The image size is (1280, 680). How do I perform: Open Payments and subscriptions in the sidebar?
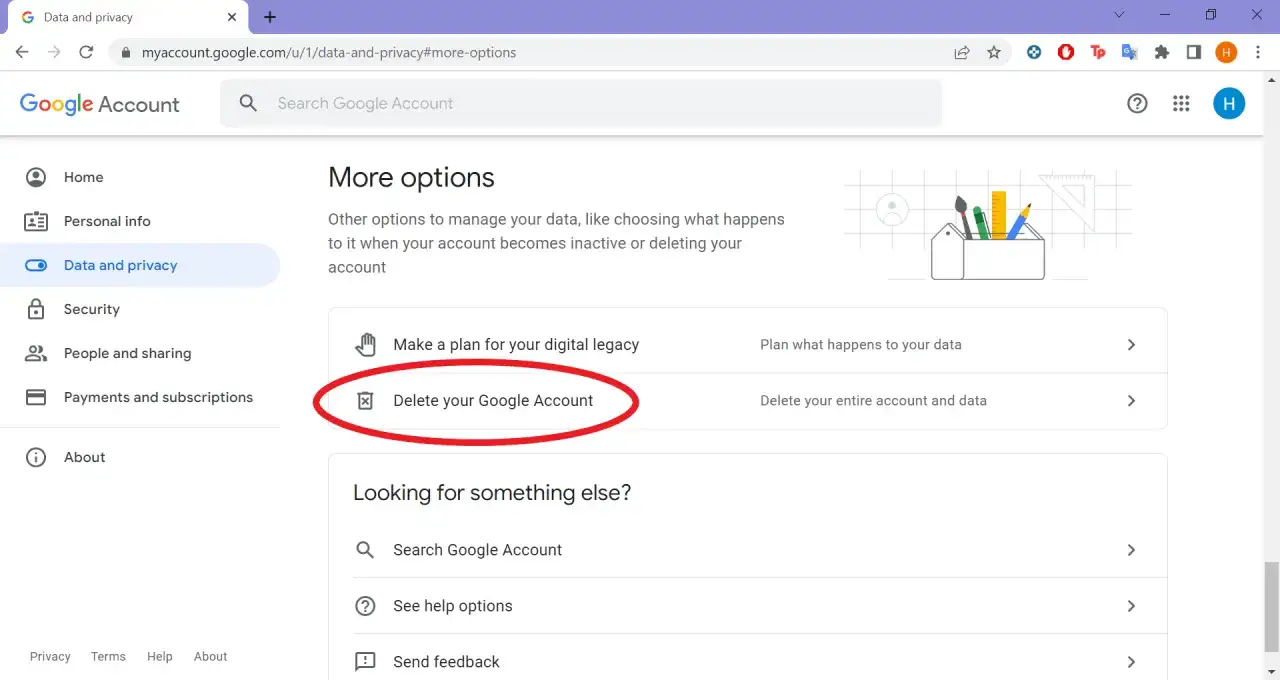coord(140,397)
